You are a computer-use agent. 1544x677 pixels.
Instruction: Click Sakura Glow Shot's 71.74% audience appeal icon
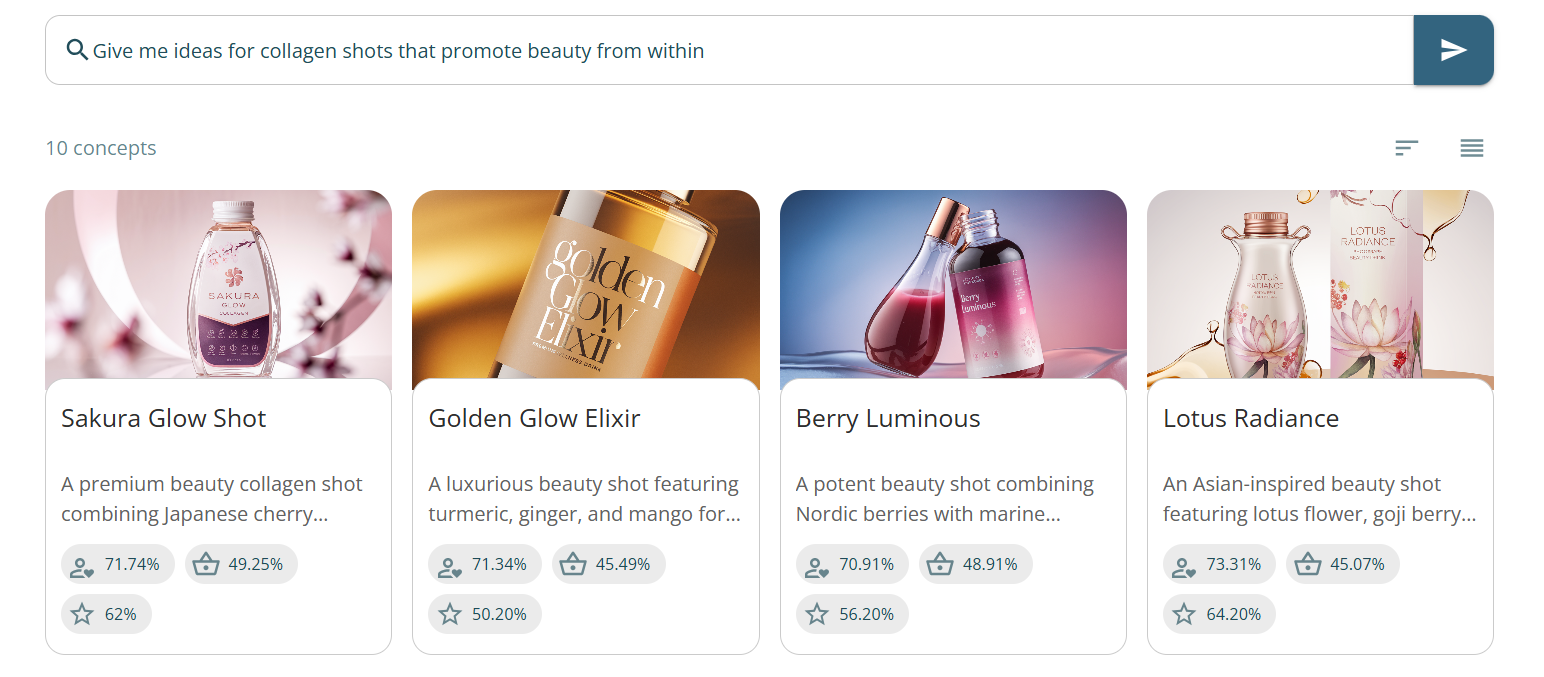83,565
